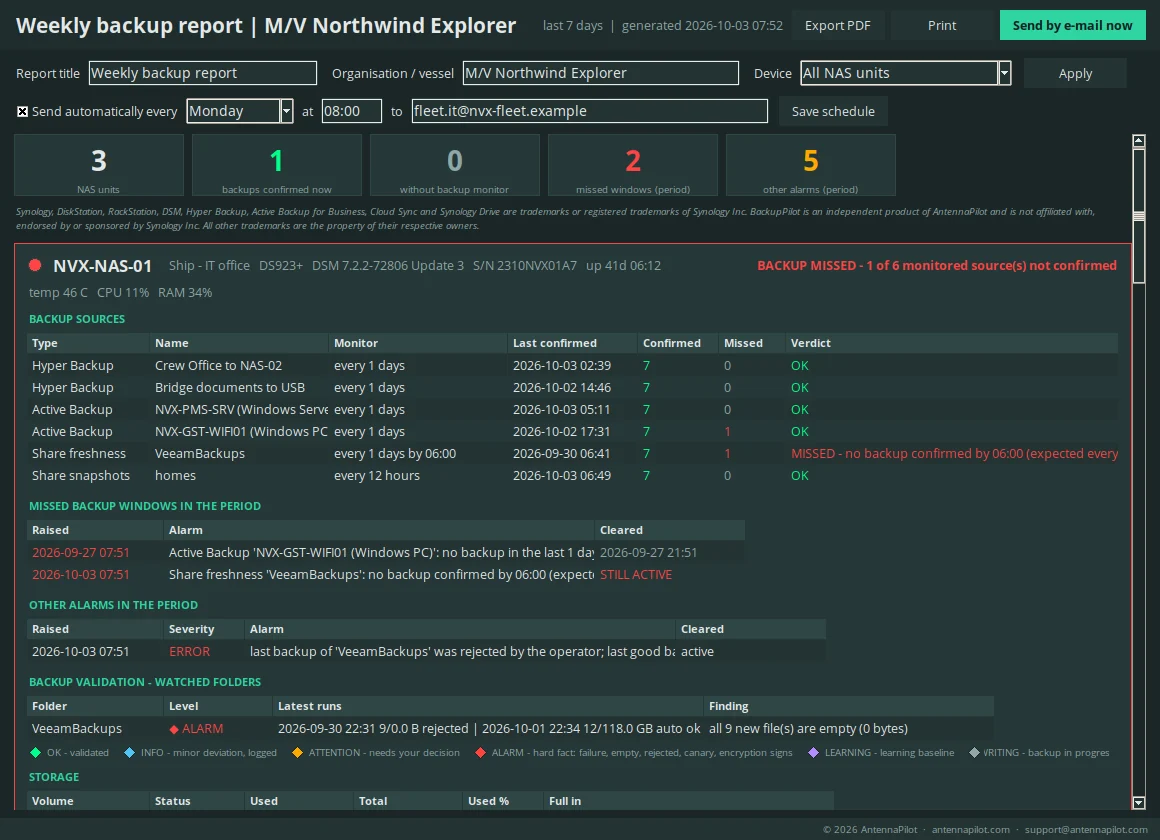Click the BACKUP MISSED status message
The image size is (1160, 840).
coord(937,266)
